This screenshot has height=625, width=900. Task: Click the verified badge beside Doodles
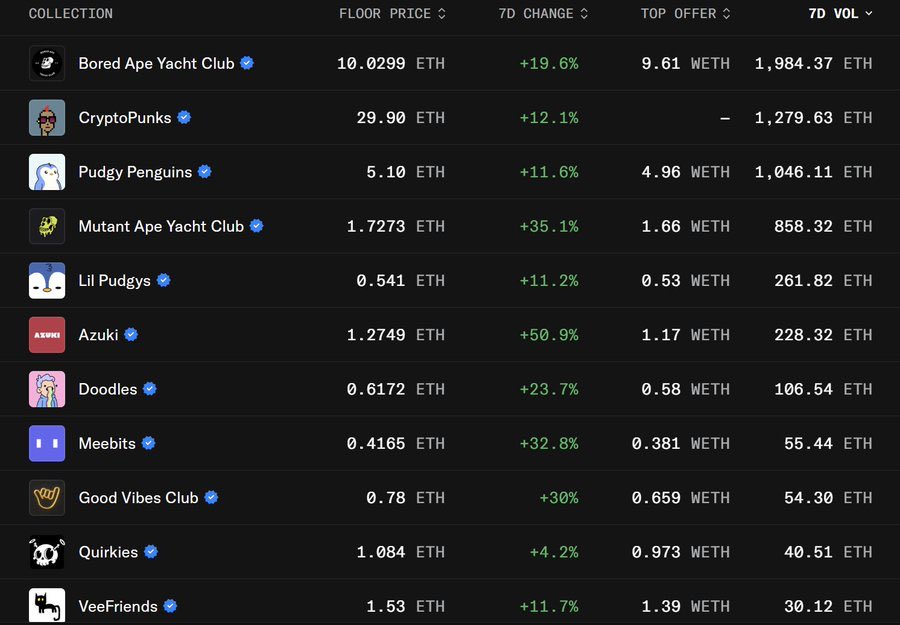coord(150,389)
